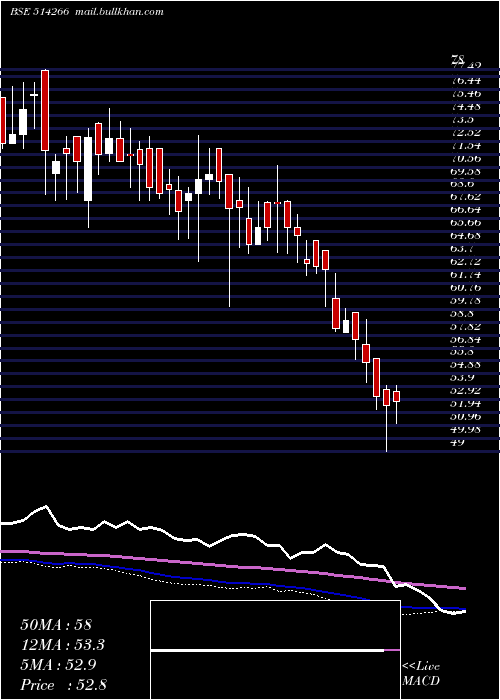Click the 12MA : 53.3 reading
500x700 pixels.
64,645
